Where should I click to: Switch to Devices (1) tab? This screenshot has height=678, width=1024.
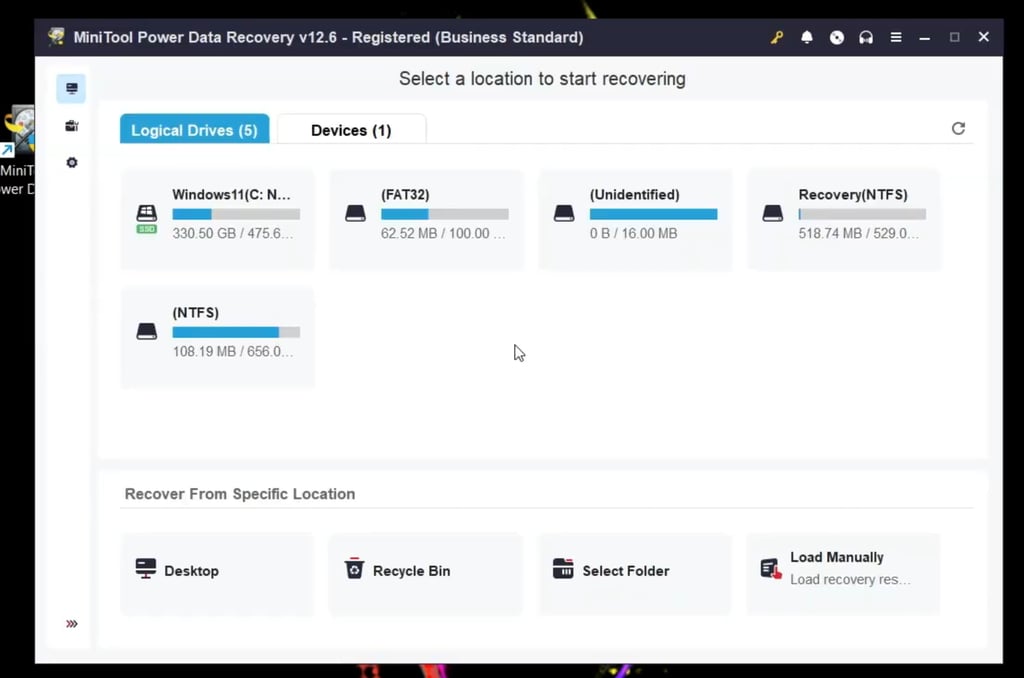(351, 129)
